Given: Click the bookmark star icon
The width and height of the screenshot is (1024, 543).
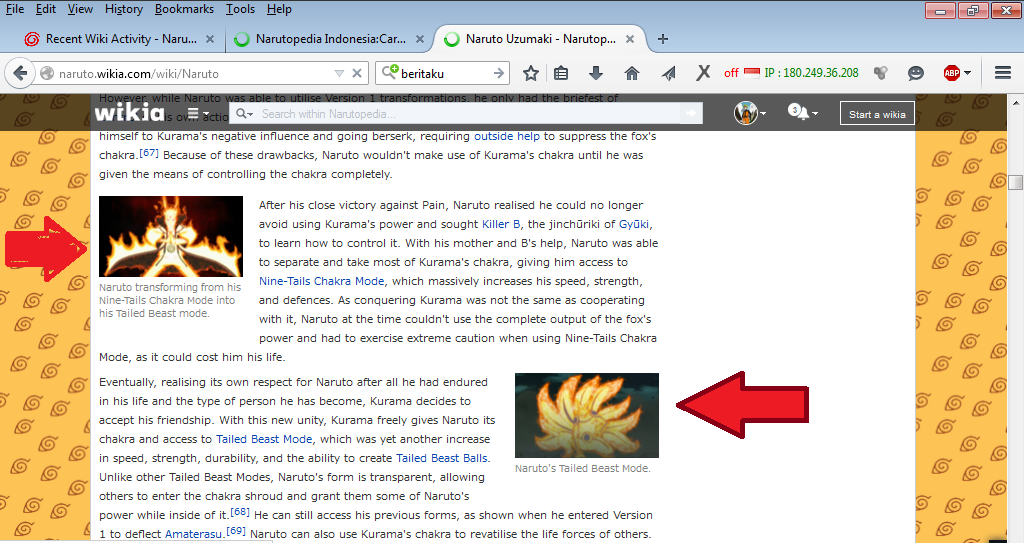Looking at the screenshot, I should click(x=531, y=73).
